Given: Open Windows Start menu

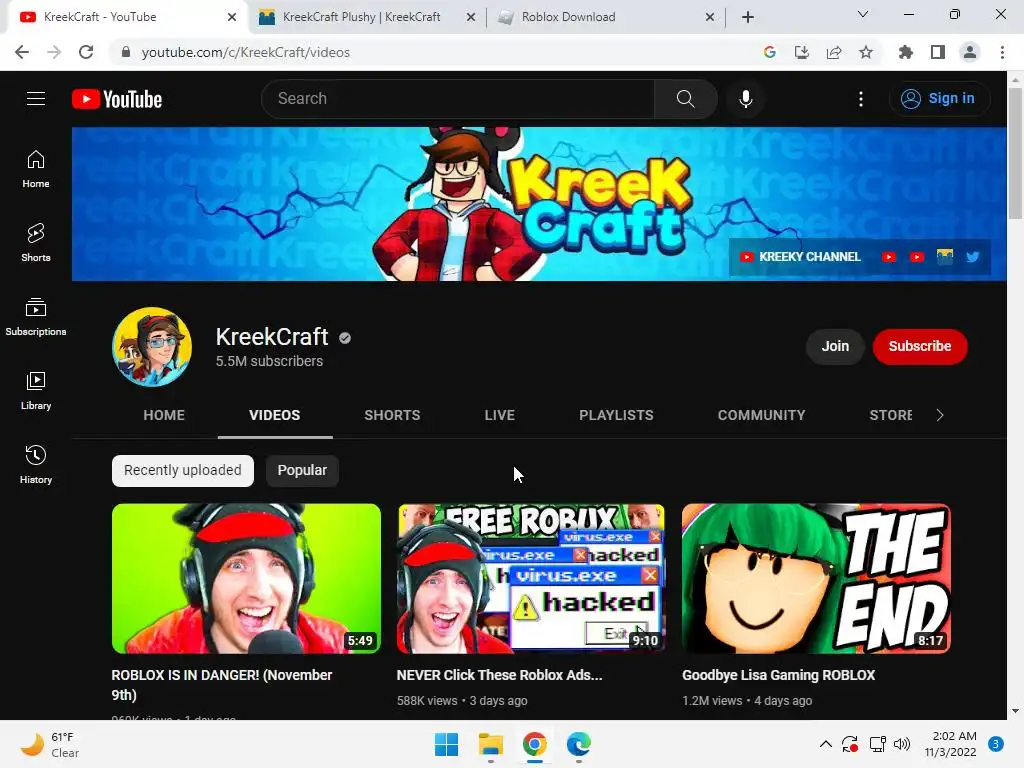Looking at the screenshot, I should pos(447,744).
